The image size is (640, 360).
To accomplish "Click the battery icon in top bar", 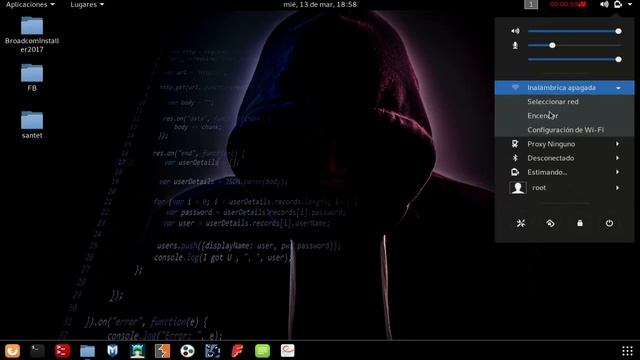I will point(618,4).
